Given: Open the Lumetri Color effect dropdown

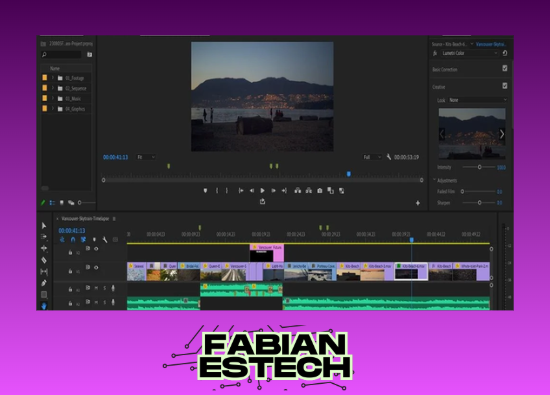Looking at the screenshot, I should pos(470,53).
